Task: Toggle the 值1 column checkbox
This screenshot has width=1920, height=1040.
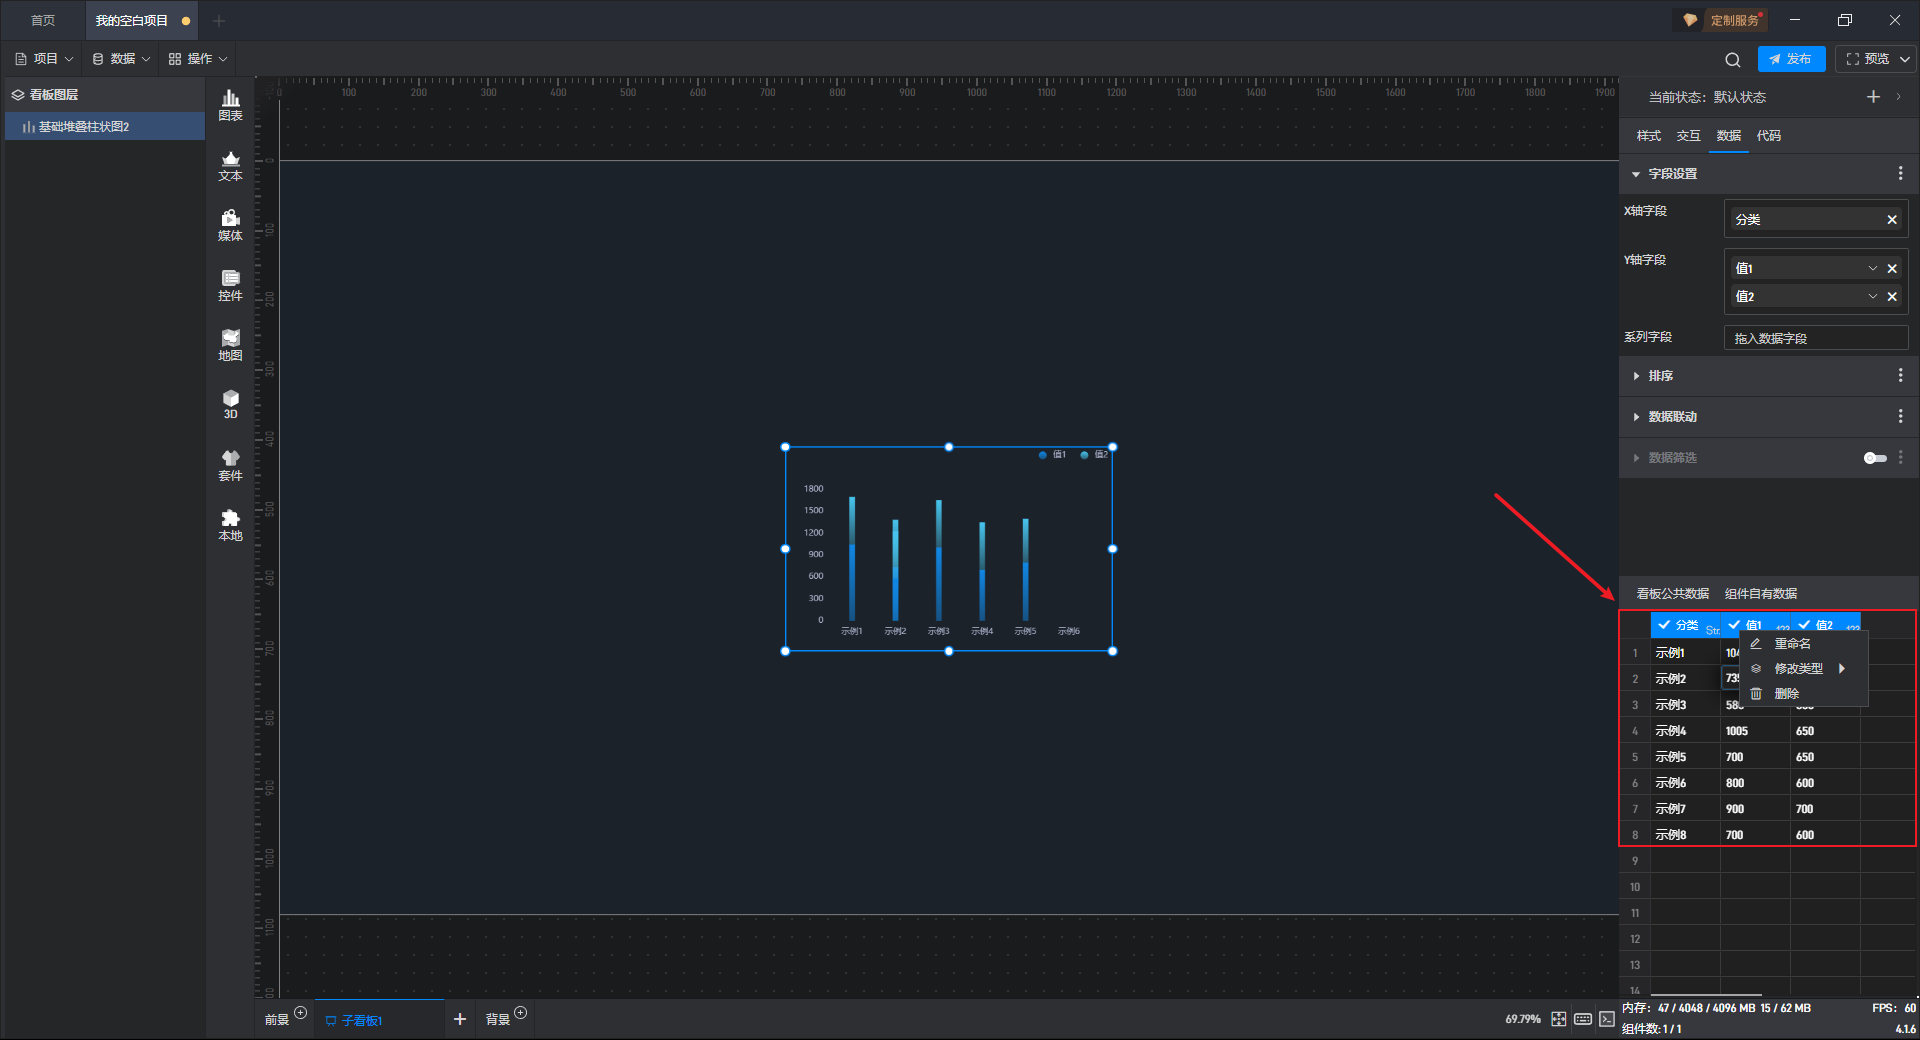Action: click(x=1734, y=625)
